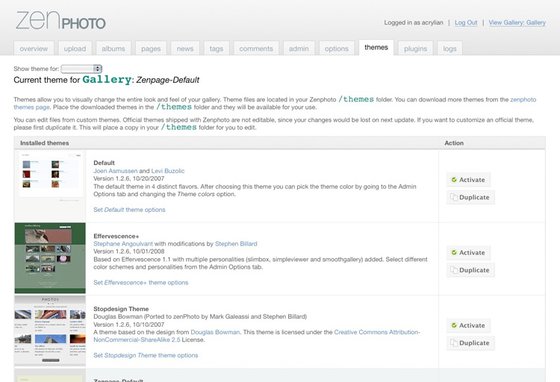Duplicate the Default theme
Screen dimensions: 560x382
470,197
